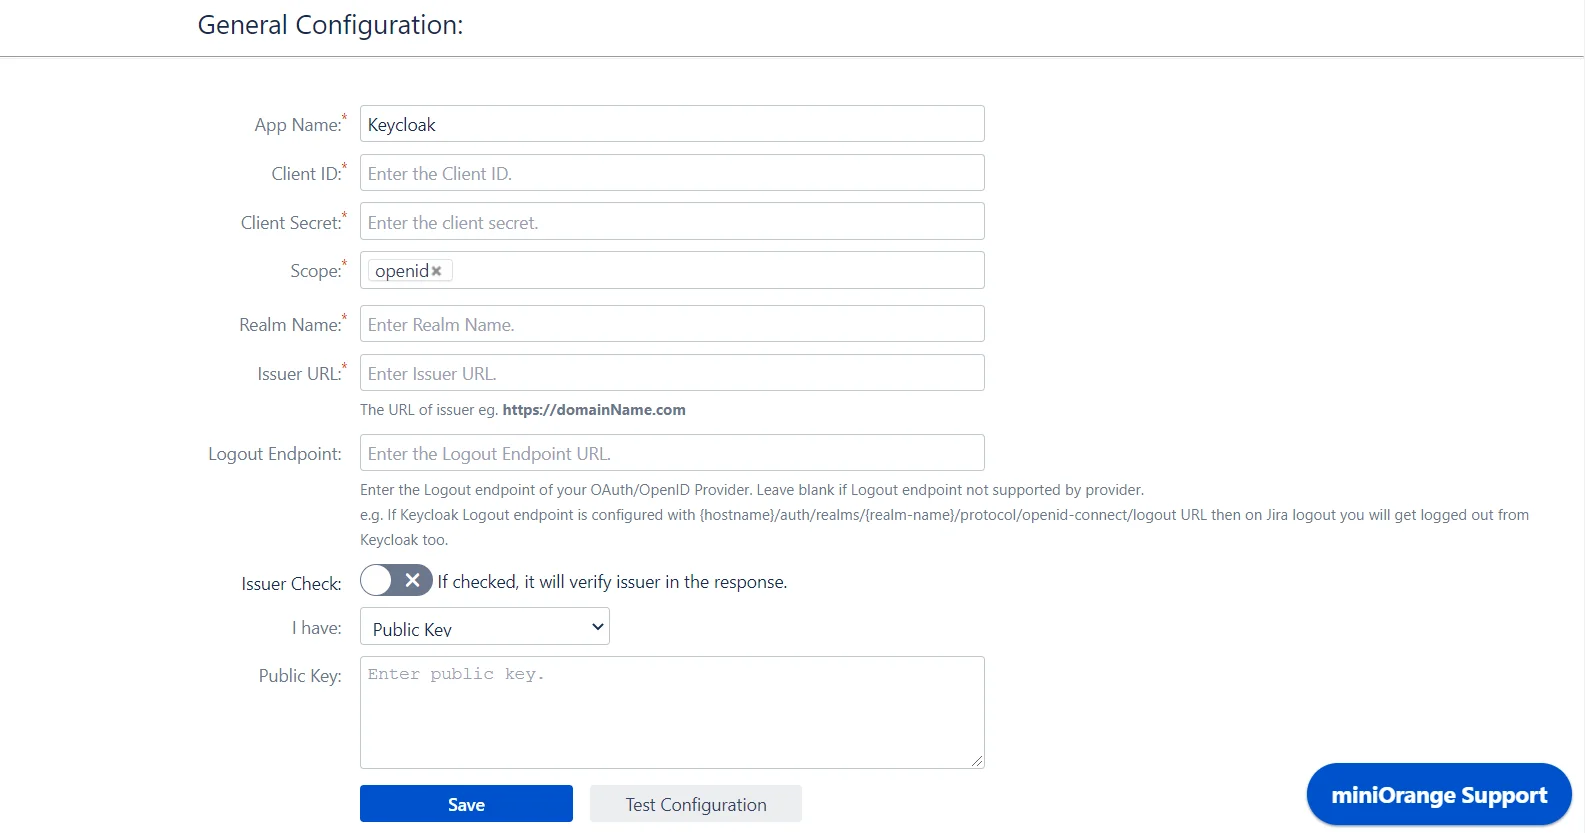This screenshot has width=1585, height=833.
Task: Click empty area of the Scope field
Action: (715, 271)
